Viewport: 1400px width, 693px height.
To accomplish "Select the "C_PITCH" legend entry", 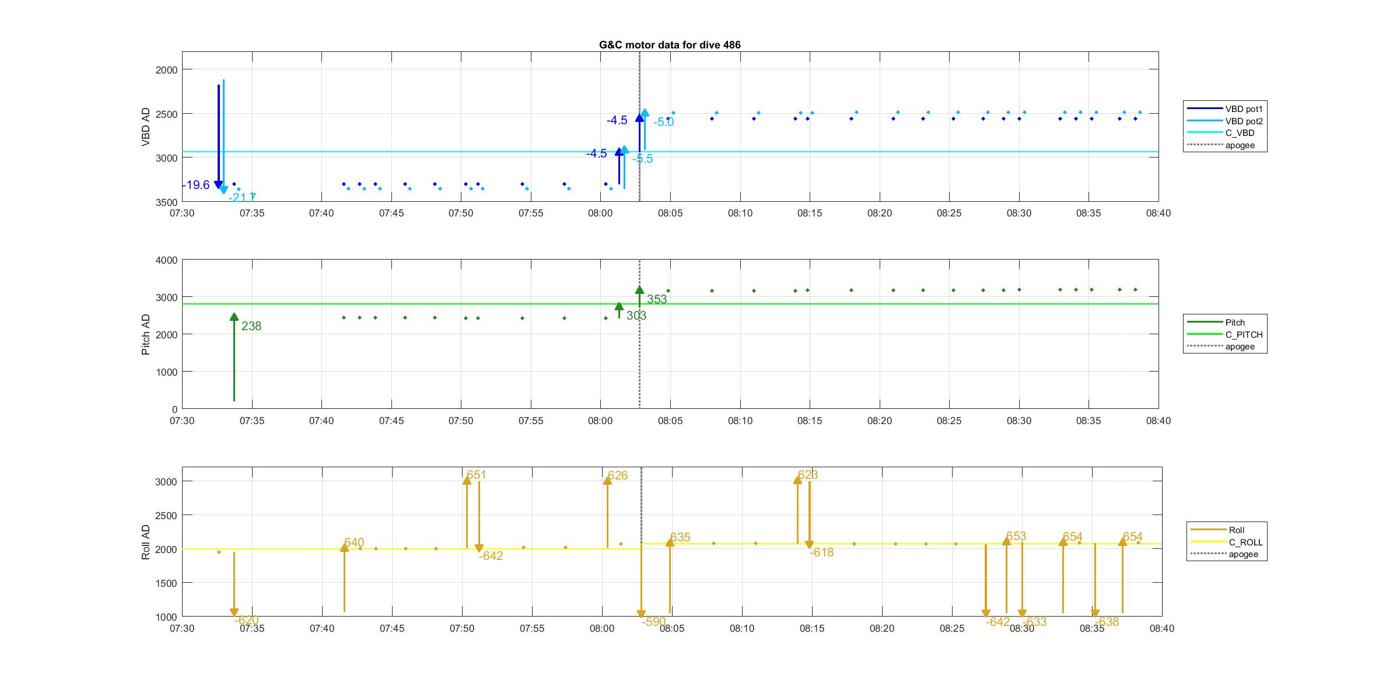I will click(1226, 334).
